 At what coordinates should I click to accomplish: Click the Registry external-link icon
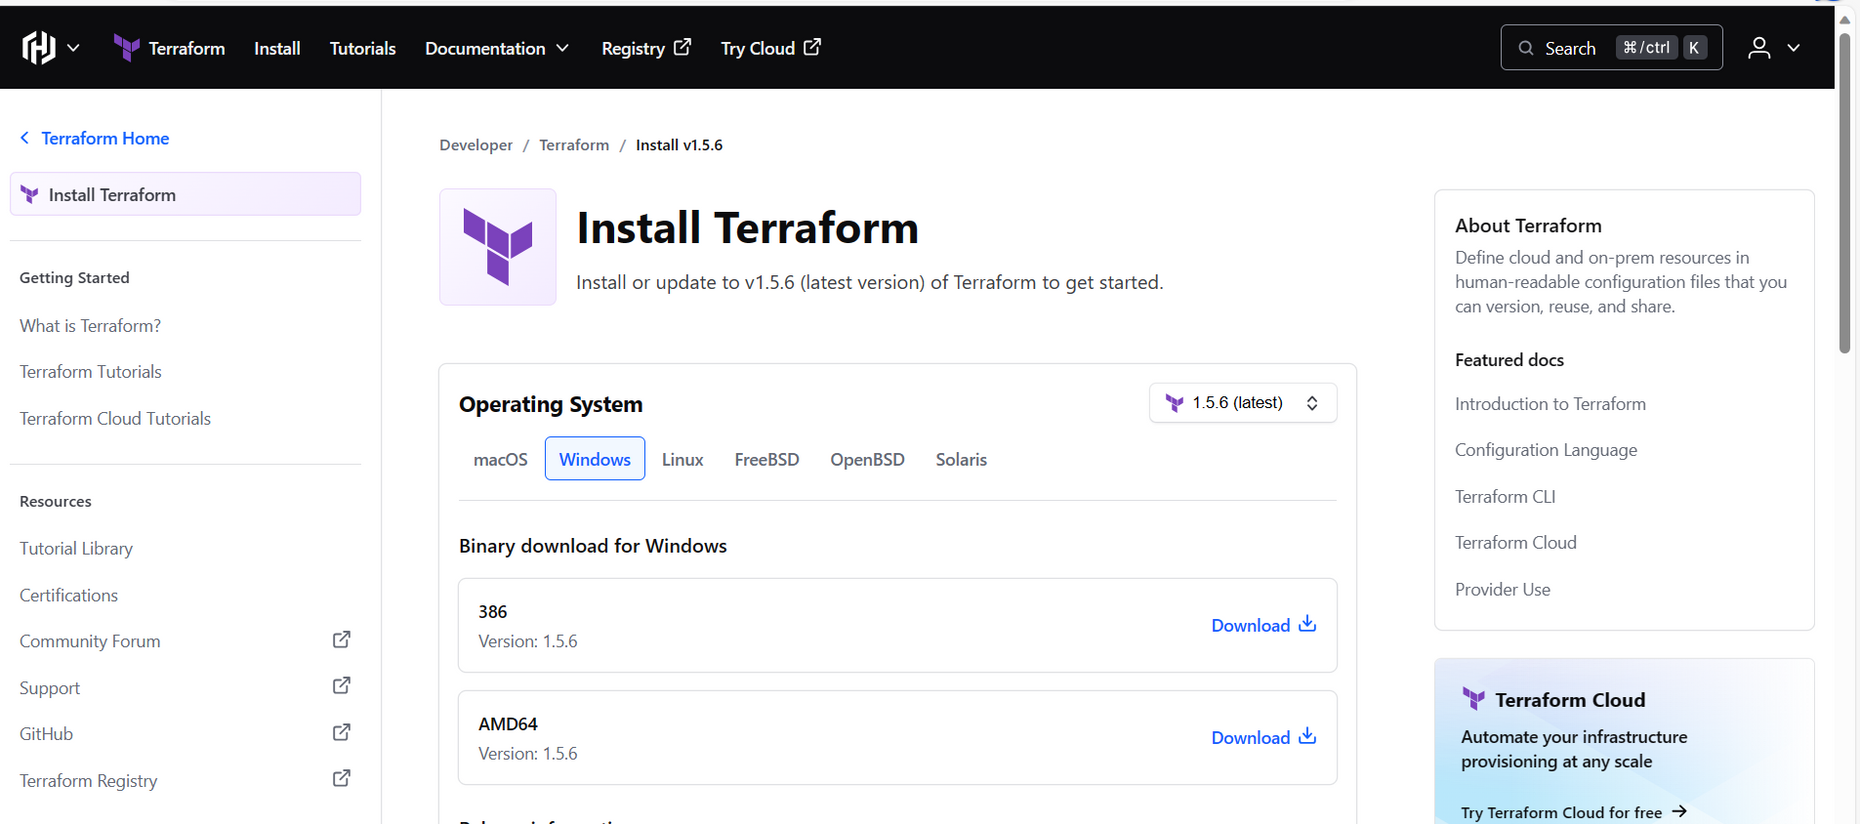pyautogui.click(x=682, y=47)
